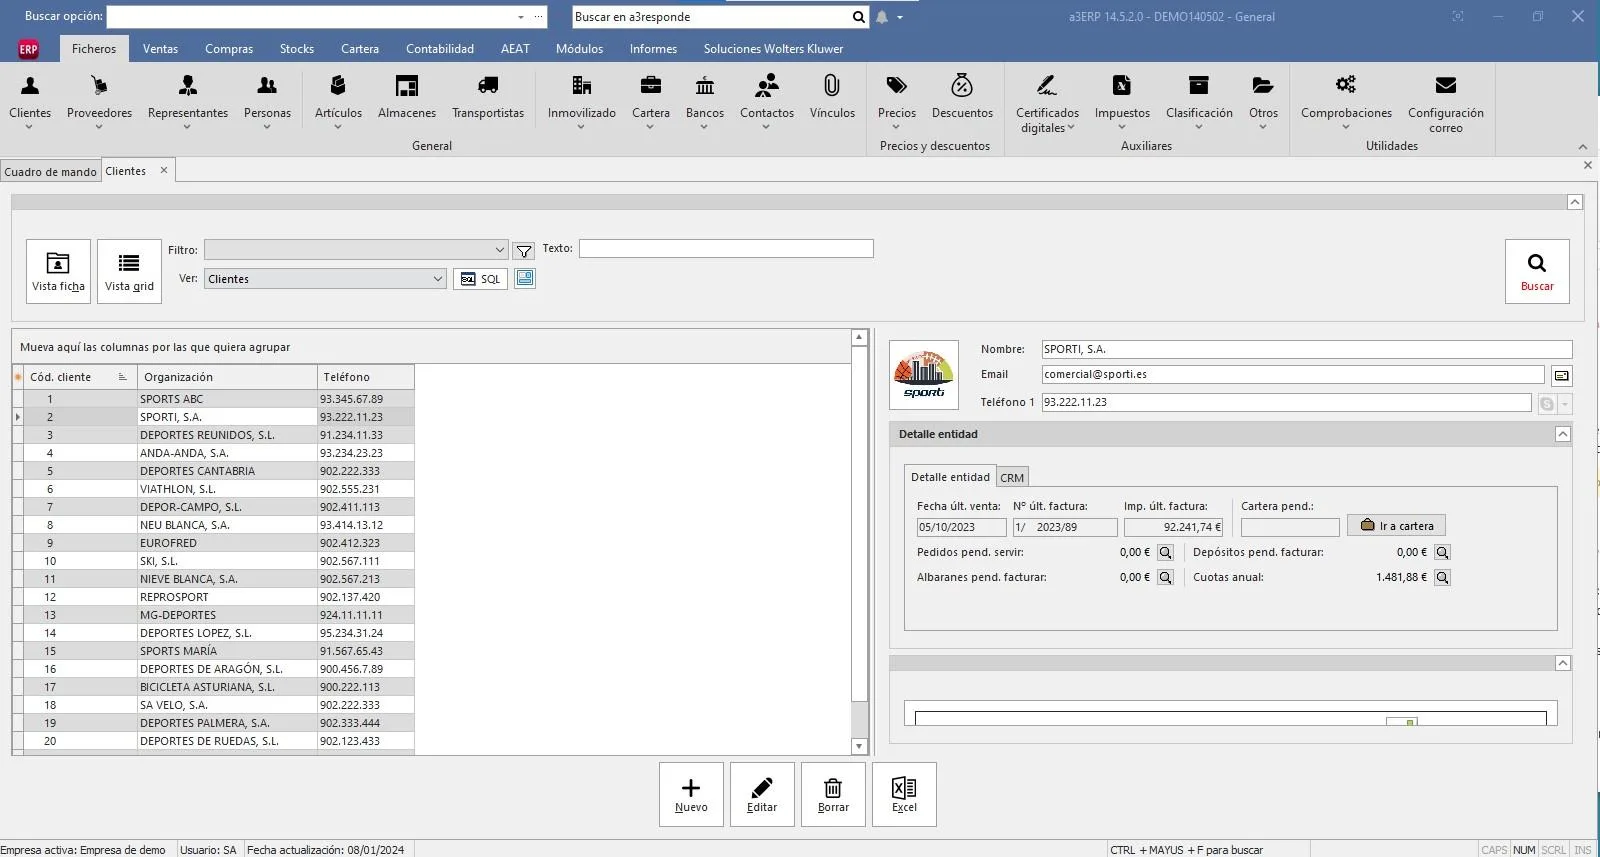Click the layout icon next to SQL button

(525, 278)
